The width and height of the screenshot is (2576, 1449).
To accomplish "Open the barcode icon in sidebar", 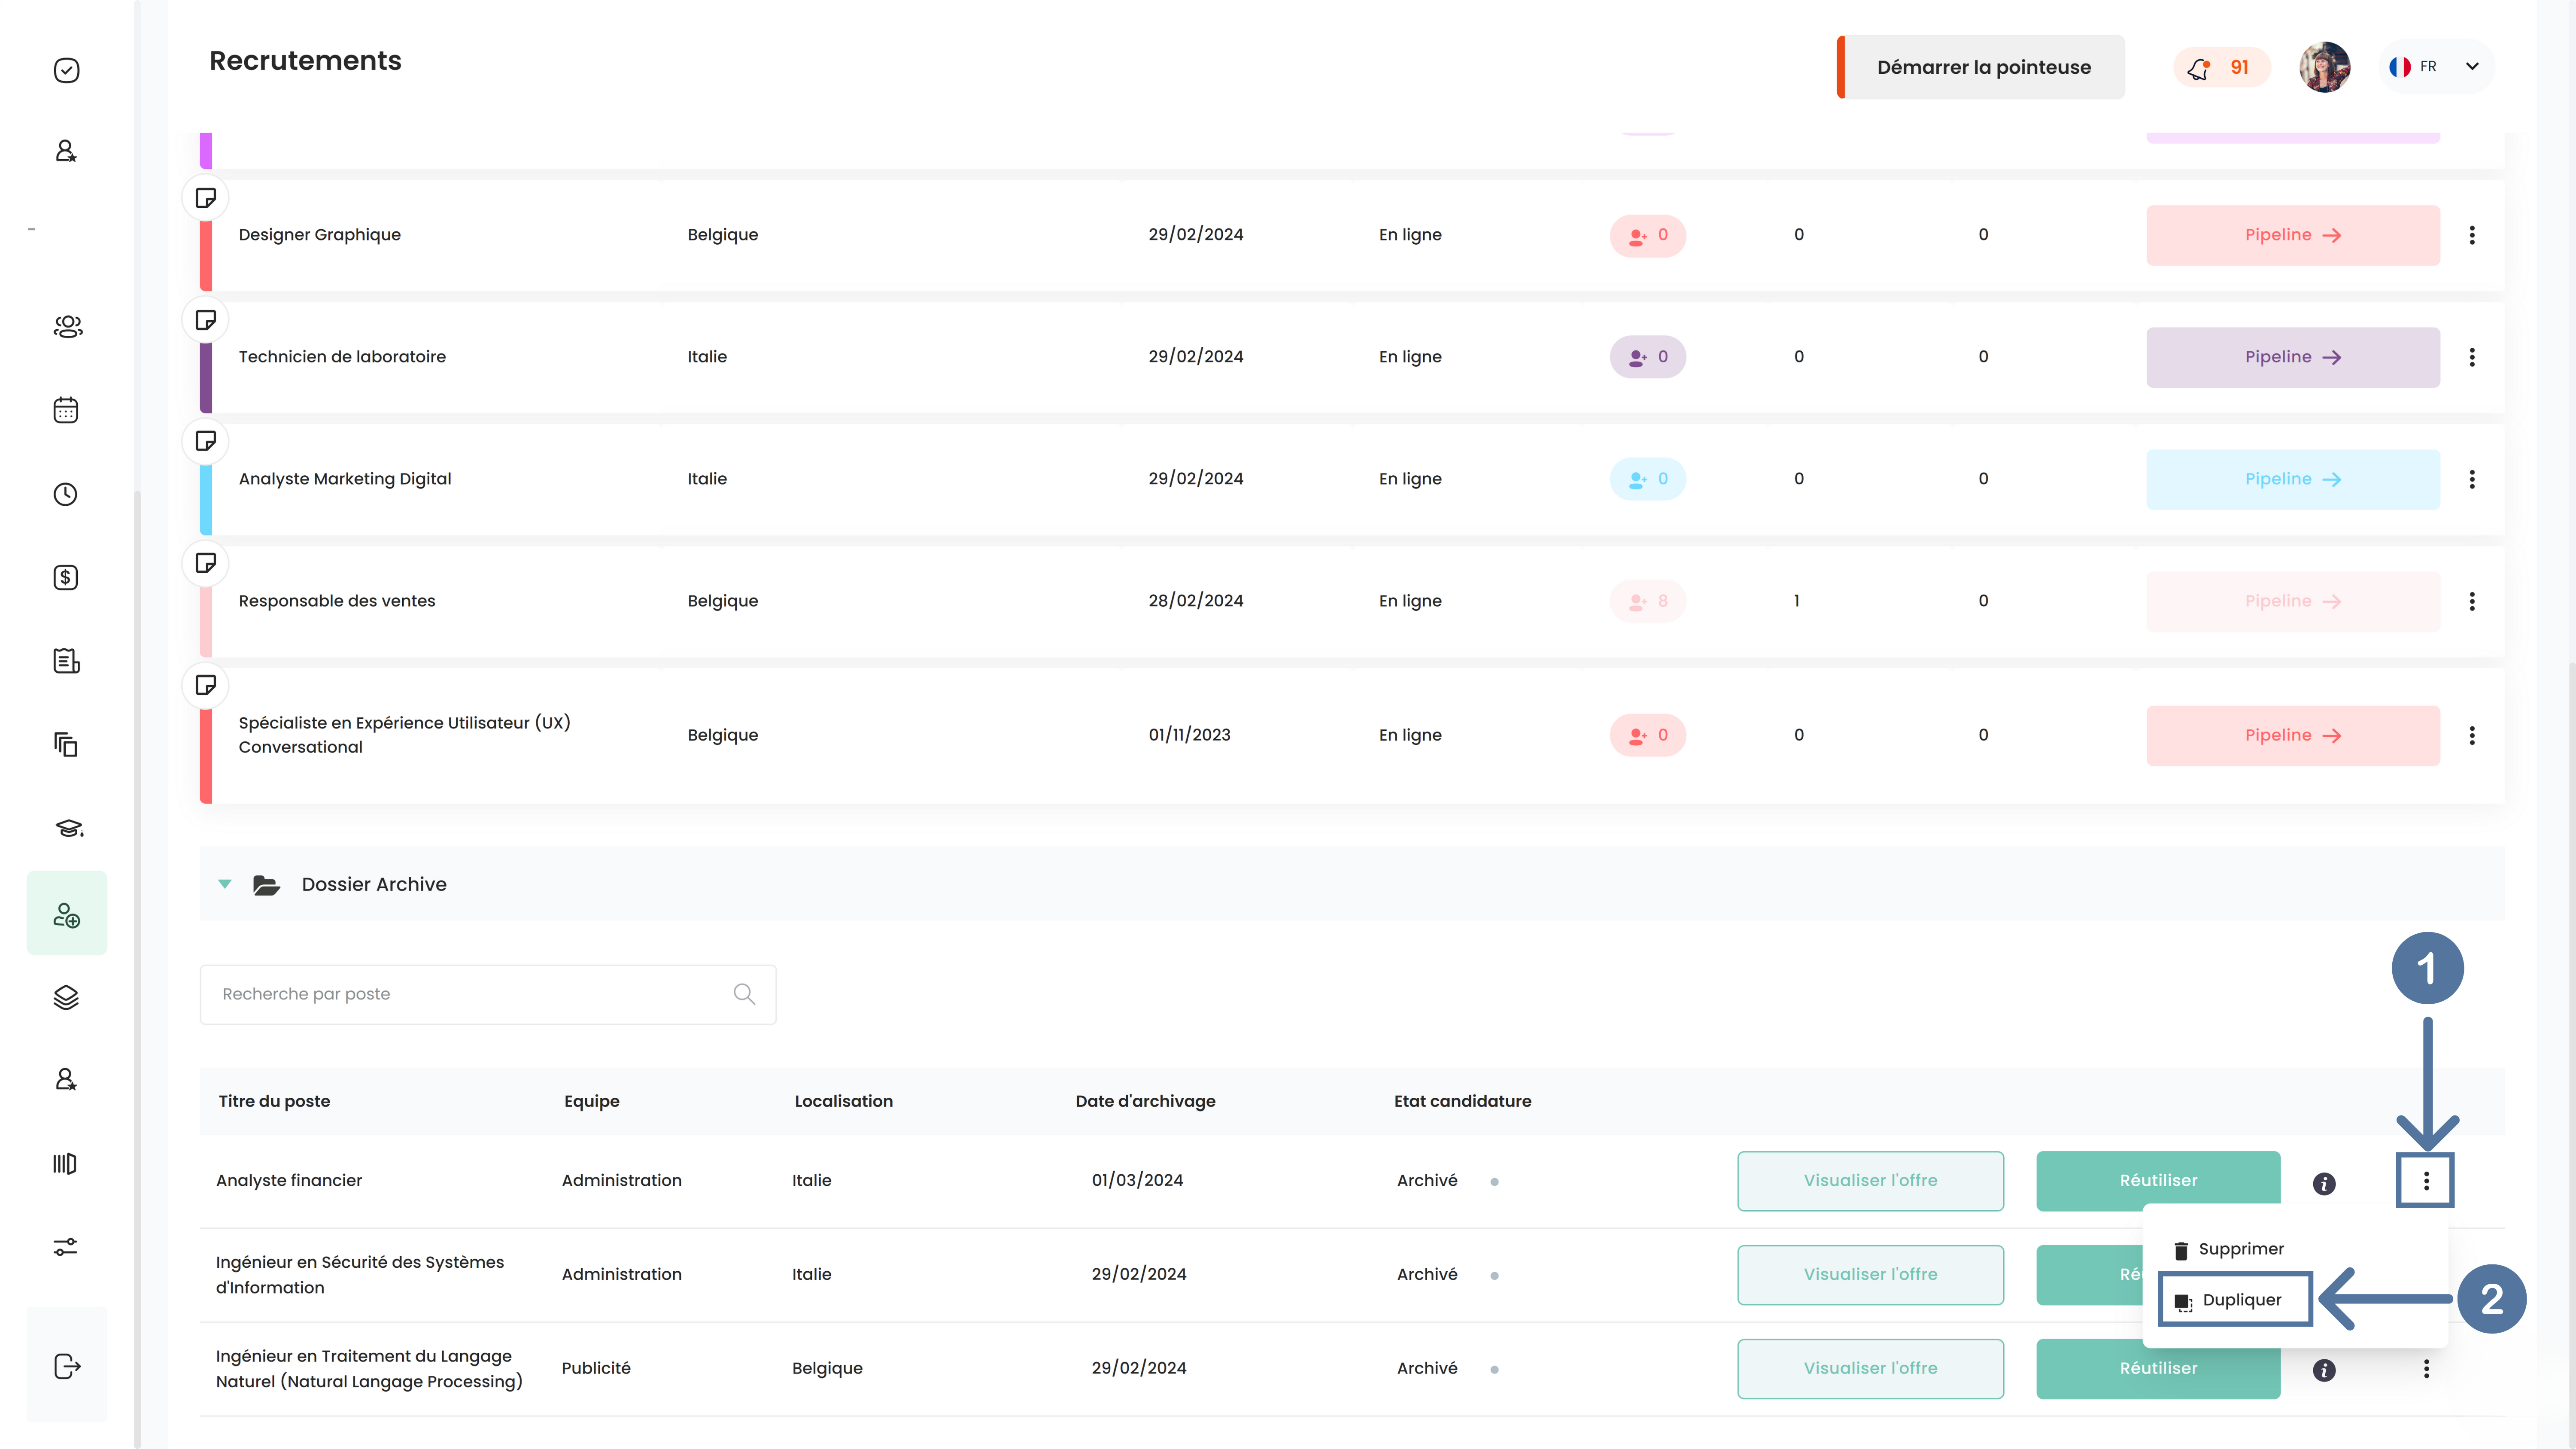I will (x=65, y=1164).
